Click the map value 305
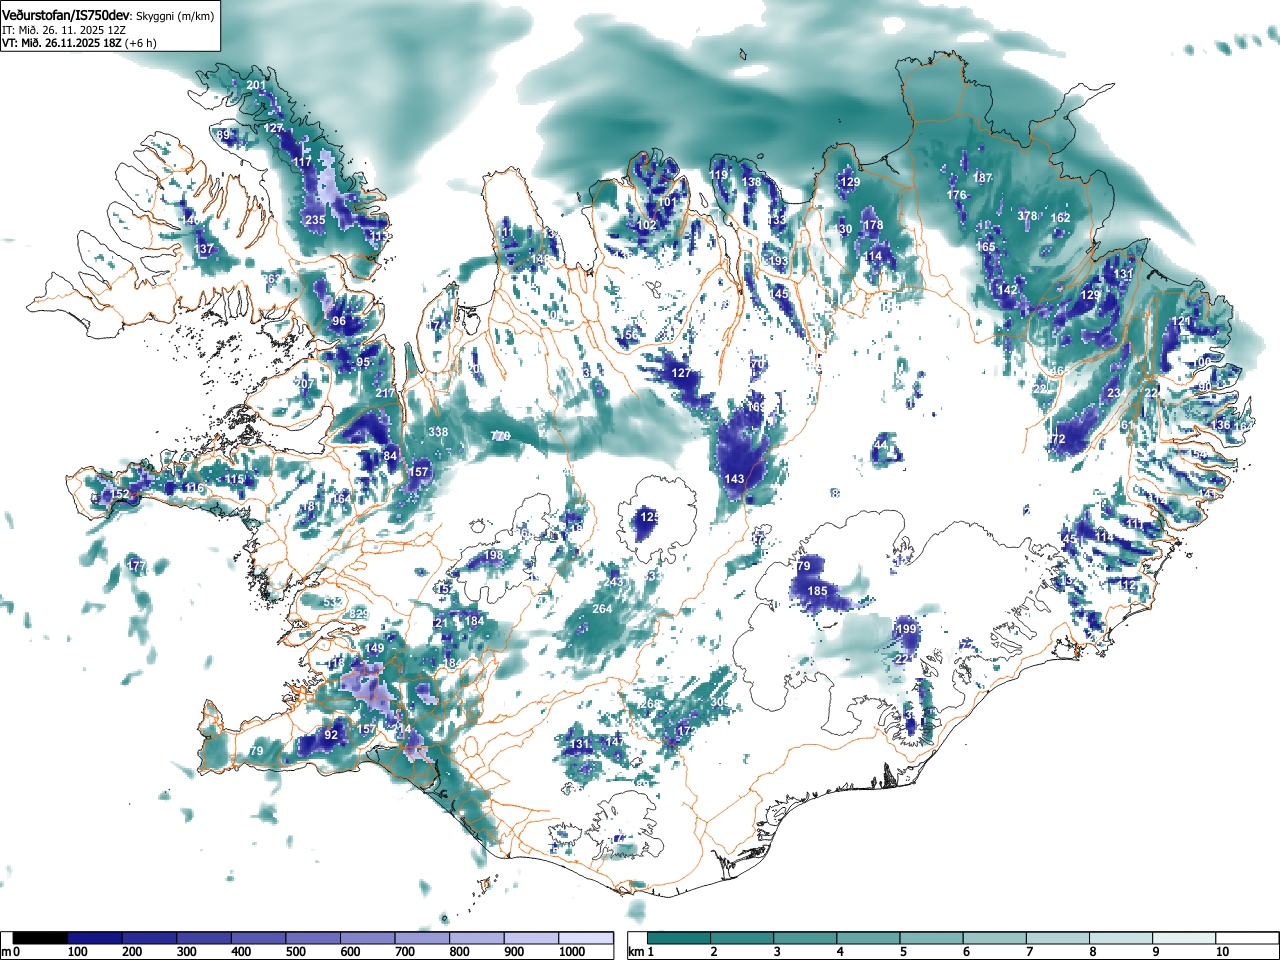 click(719, 703)
